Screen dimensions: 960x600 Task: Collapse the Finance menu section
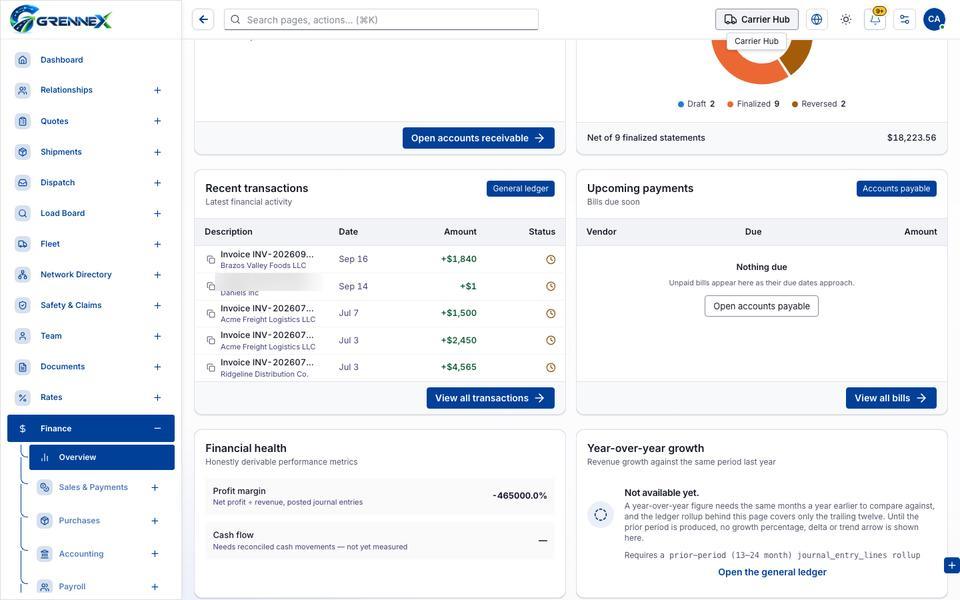(157, 429)
